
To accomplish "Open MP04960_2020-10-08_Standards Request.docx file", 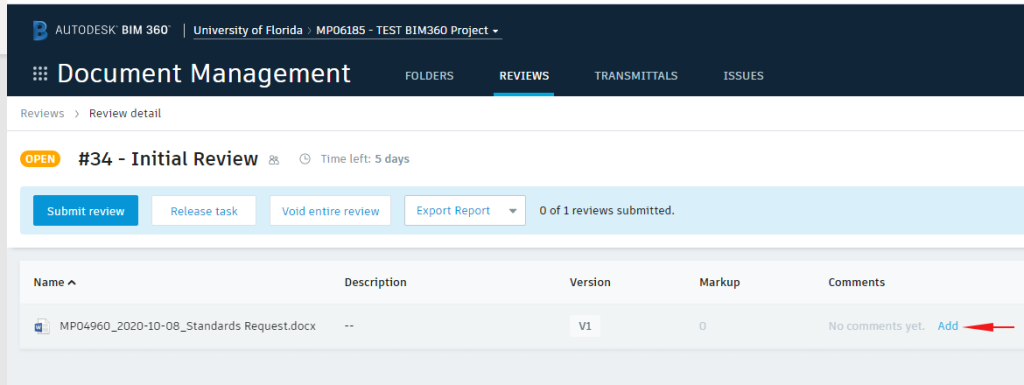I will pyautogui.click(x=187, y=326).
